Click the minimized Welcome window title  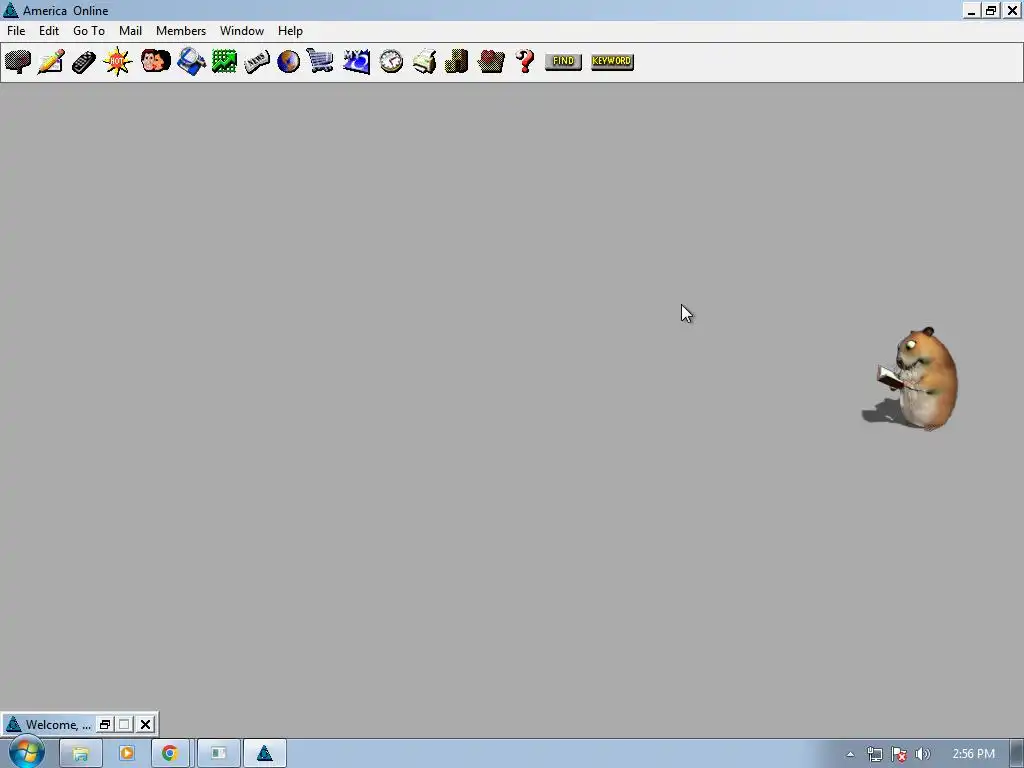[x=58, y=724]
